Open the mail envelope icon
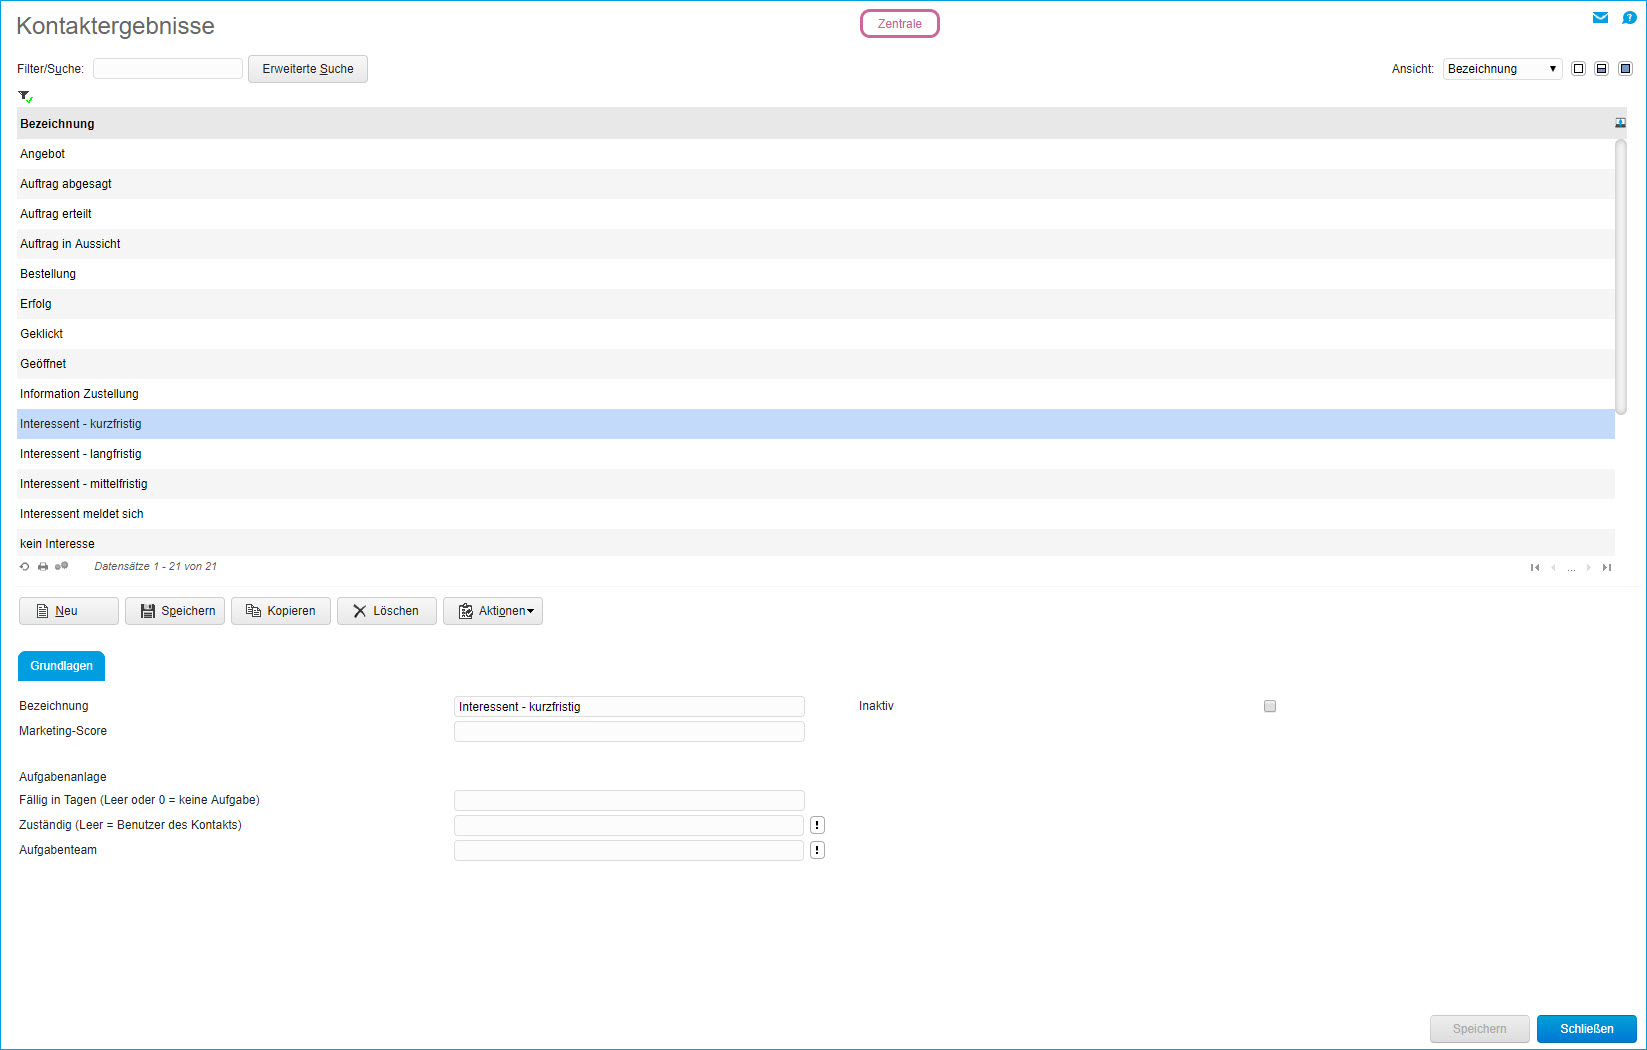1647x1050 pixels. click(x=1600, y=17)
